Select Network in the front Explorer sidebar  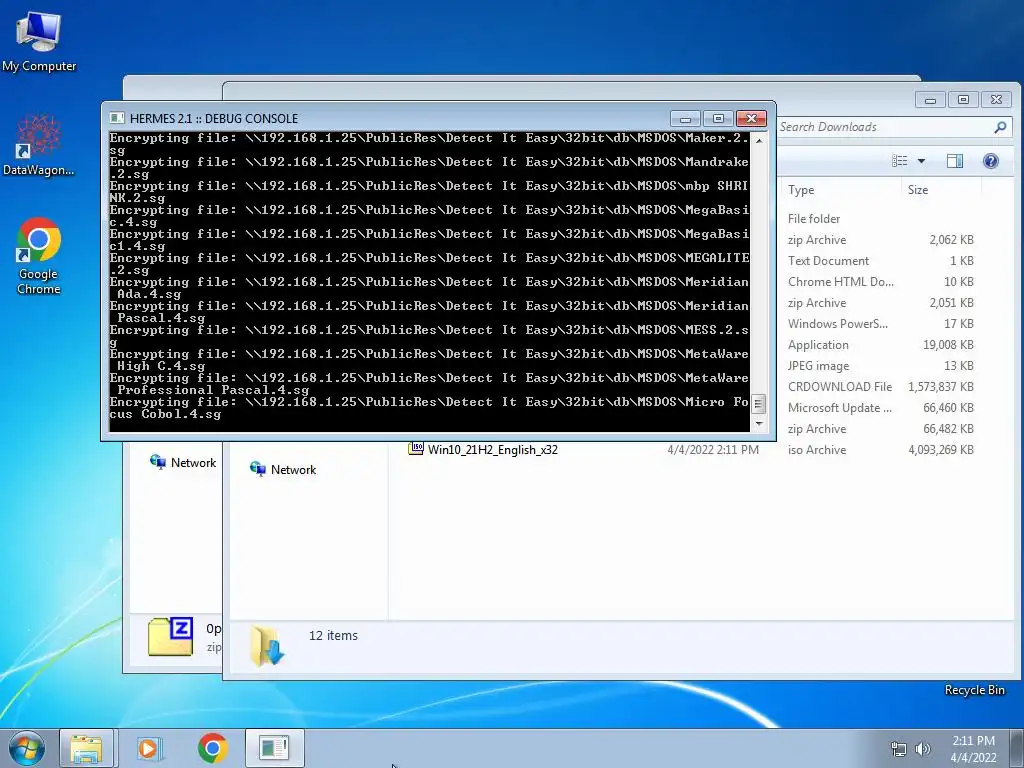tap(283, 470)
